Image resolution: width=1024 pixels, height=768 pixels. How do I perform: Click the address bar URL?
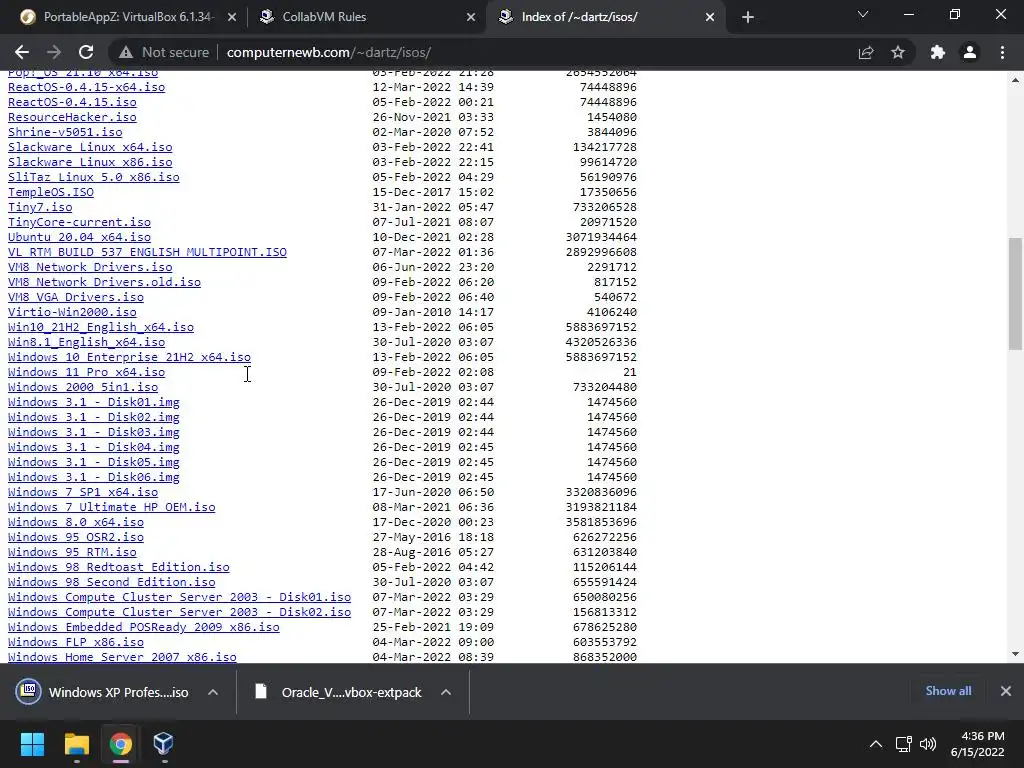328,52
